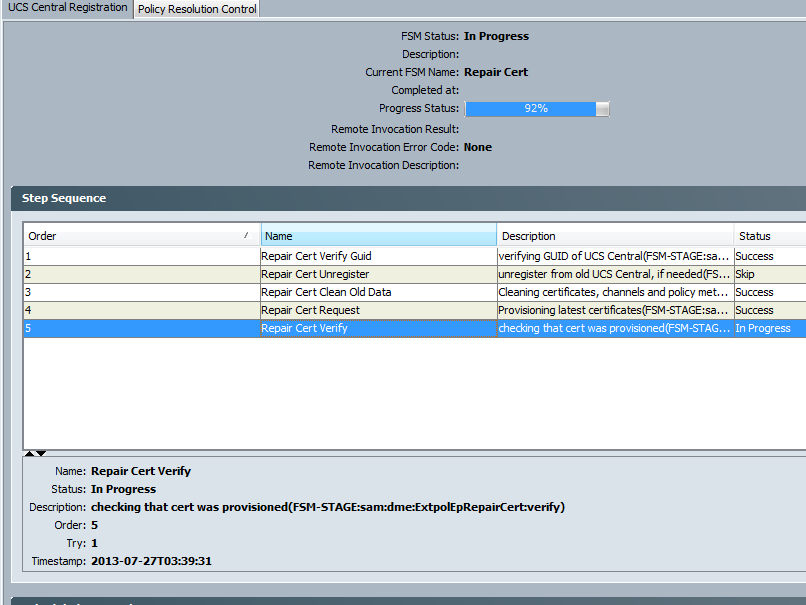The image size is (806, 605).
Task: Click the 'Provisioning latest certificates' description cell
Action: click(x=615, y=310)
